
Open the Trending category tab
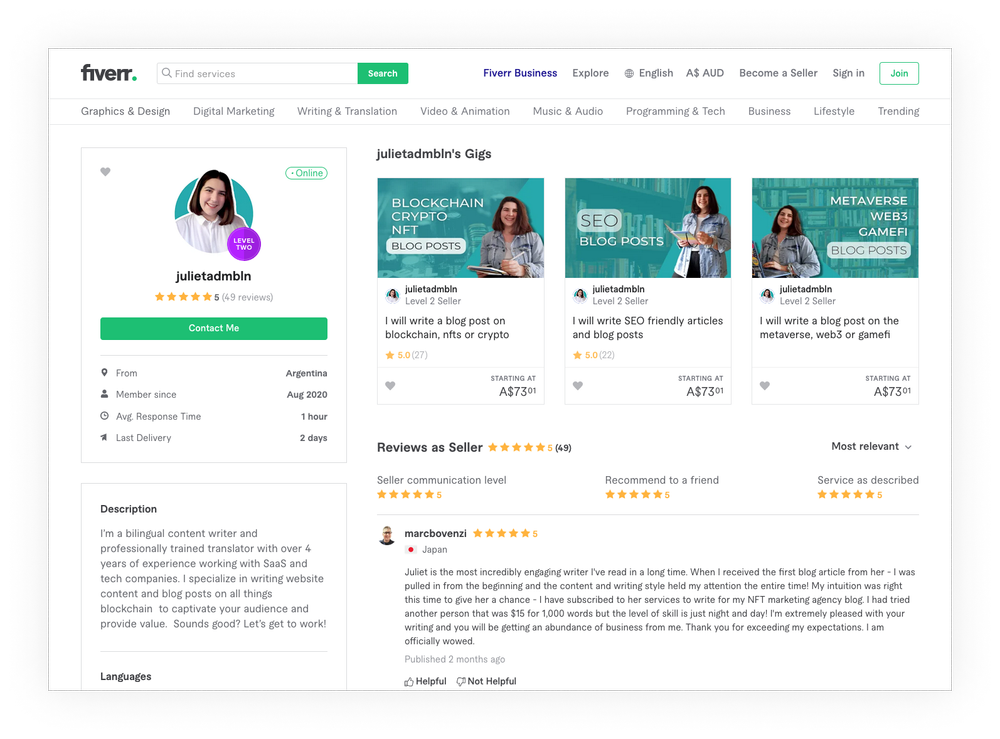coord(898,111)
